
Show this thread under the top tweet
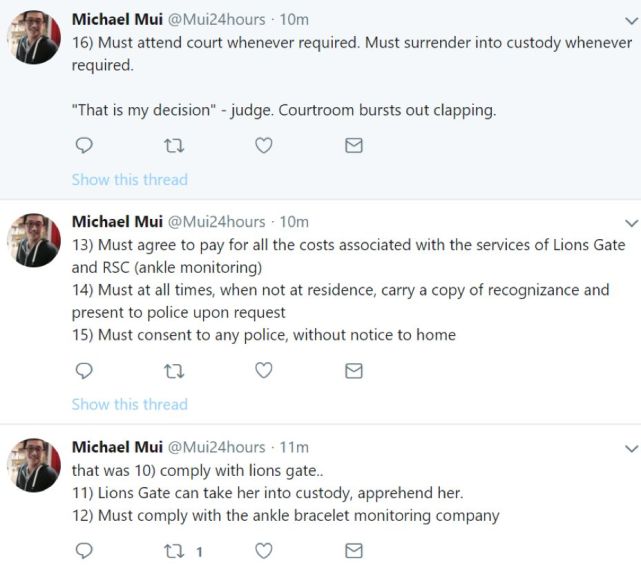(x=129, y=180)
